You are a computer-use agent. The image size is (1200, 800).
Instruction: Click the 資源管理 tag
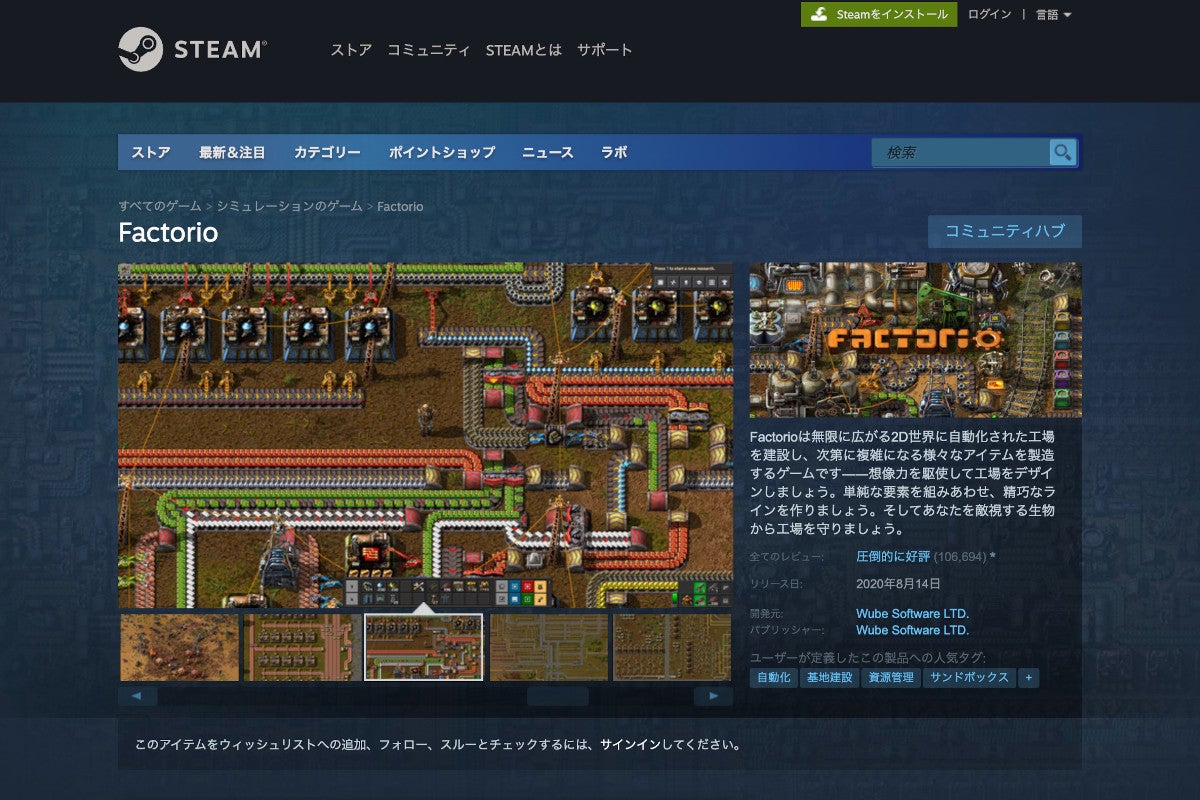point(890,678)
